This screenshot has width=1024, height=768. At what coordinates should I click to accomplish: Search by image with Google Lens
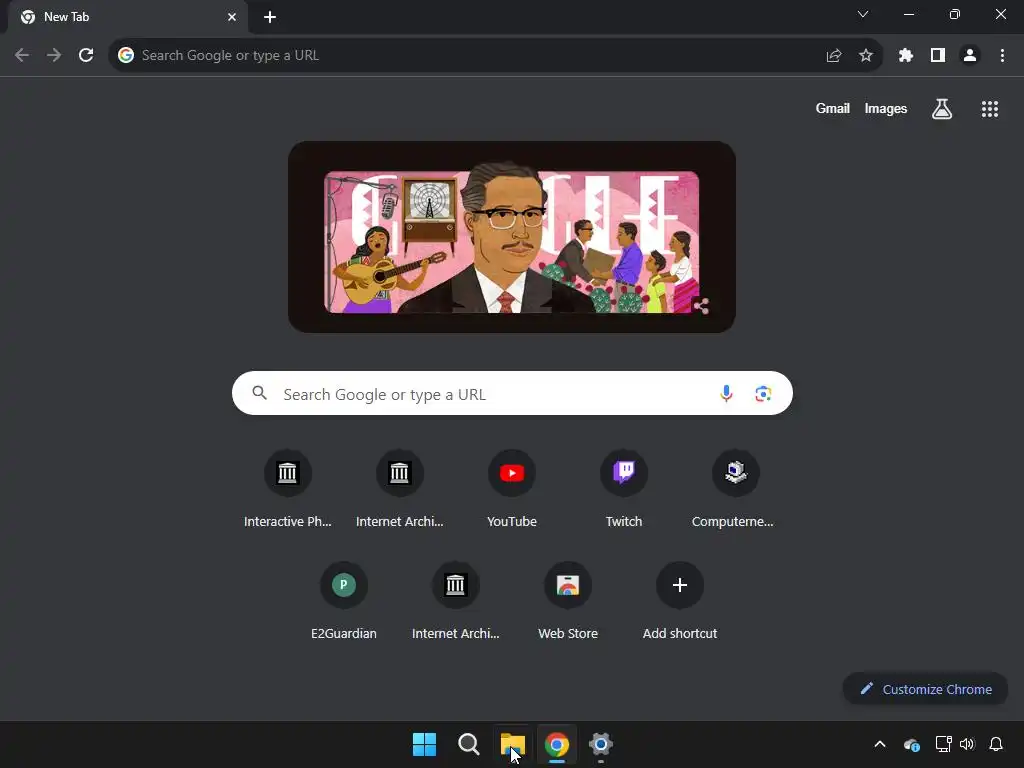(x=763, y=394)
